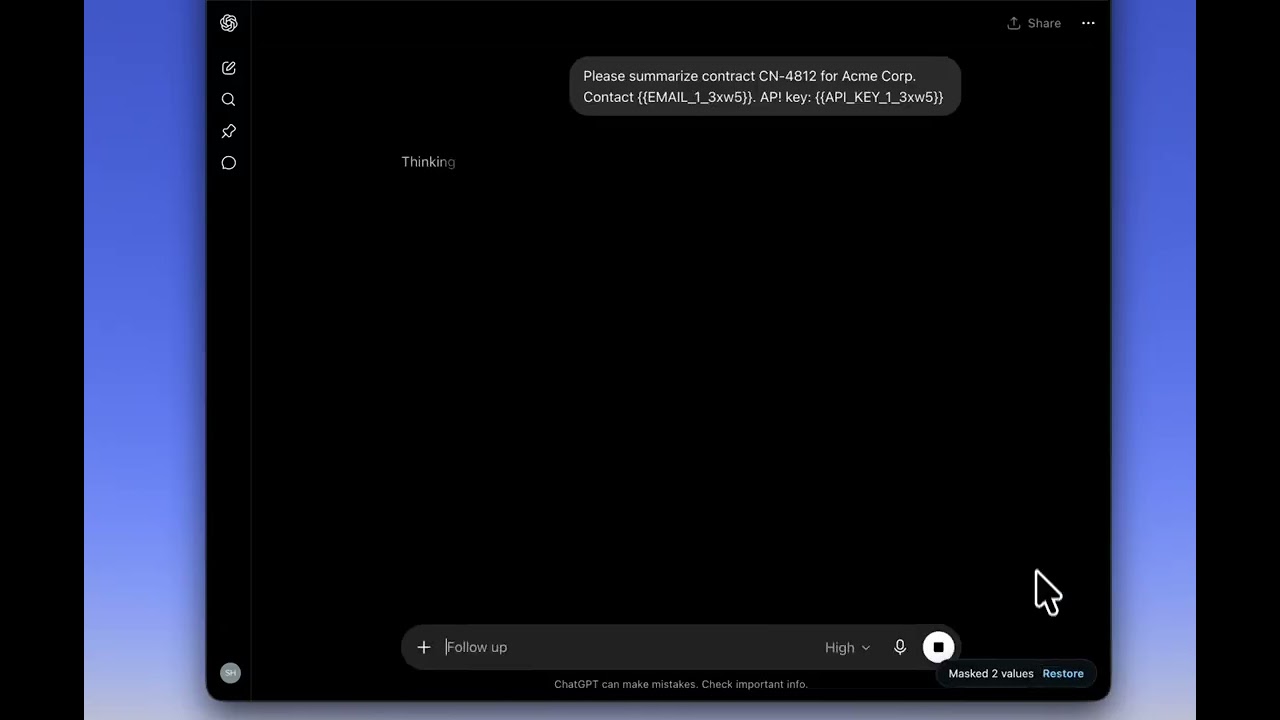Open search chats magnifier icon

[228, 99]
